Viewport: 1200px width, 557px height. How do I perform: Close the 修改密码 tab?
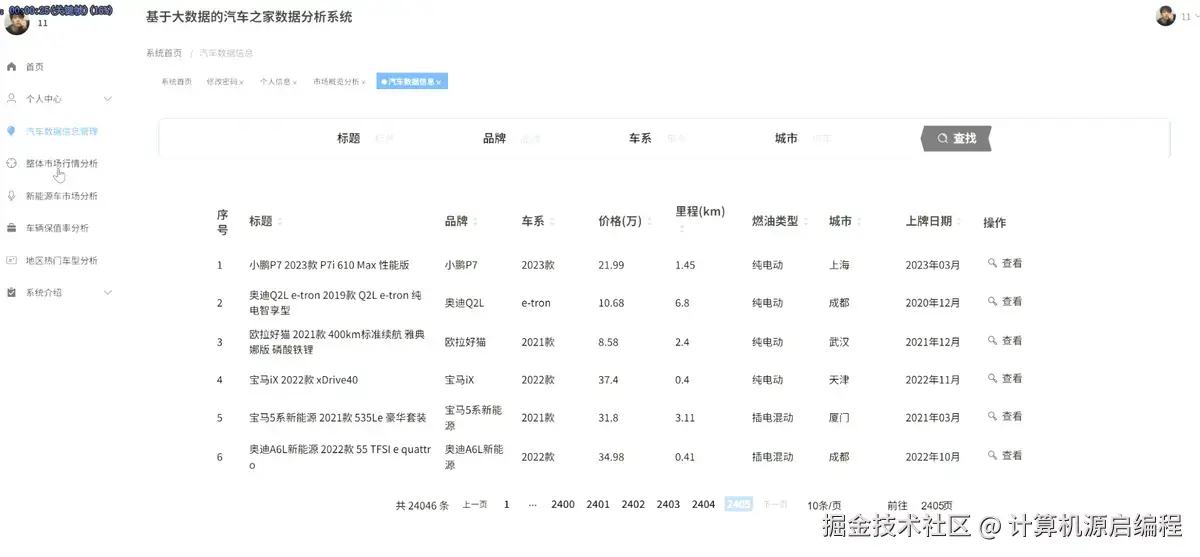(242, 82)
